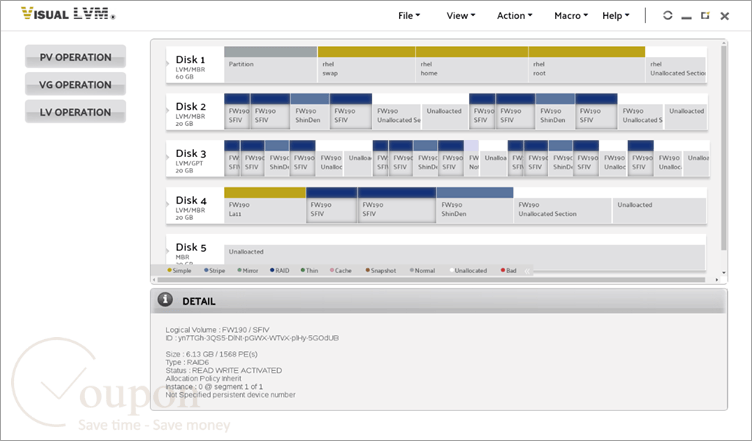Open the Help menu

click(616, 15)
